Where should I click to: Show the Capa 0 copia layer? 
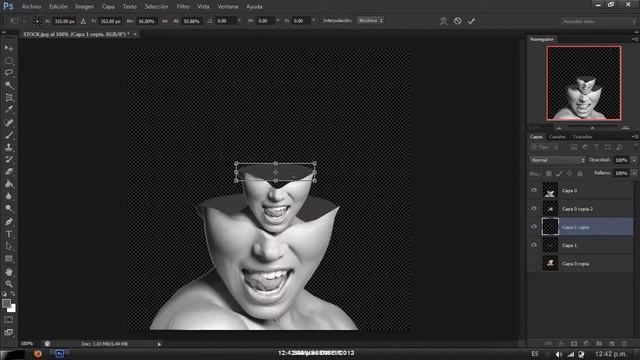click(534, 263)
